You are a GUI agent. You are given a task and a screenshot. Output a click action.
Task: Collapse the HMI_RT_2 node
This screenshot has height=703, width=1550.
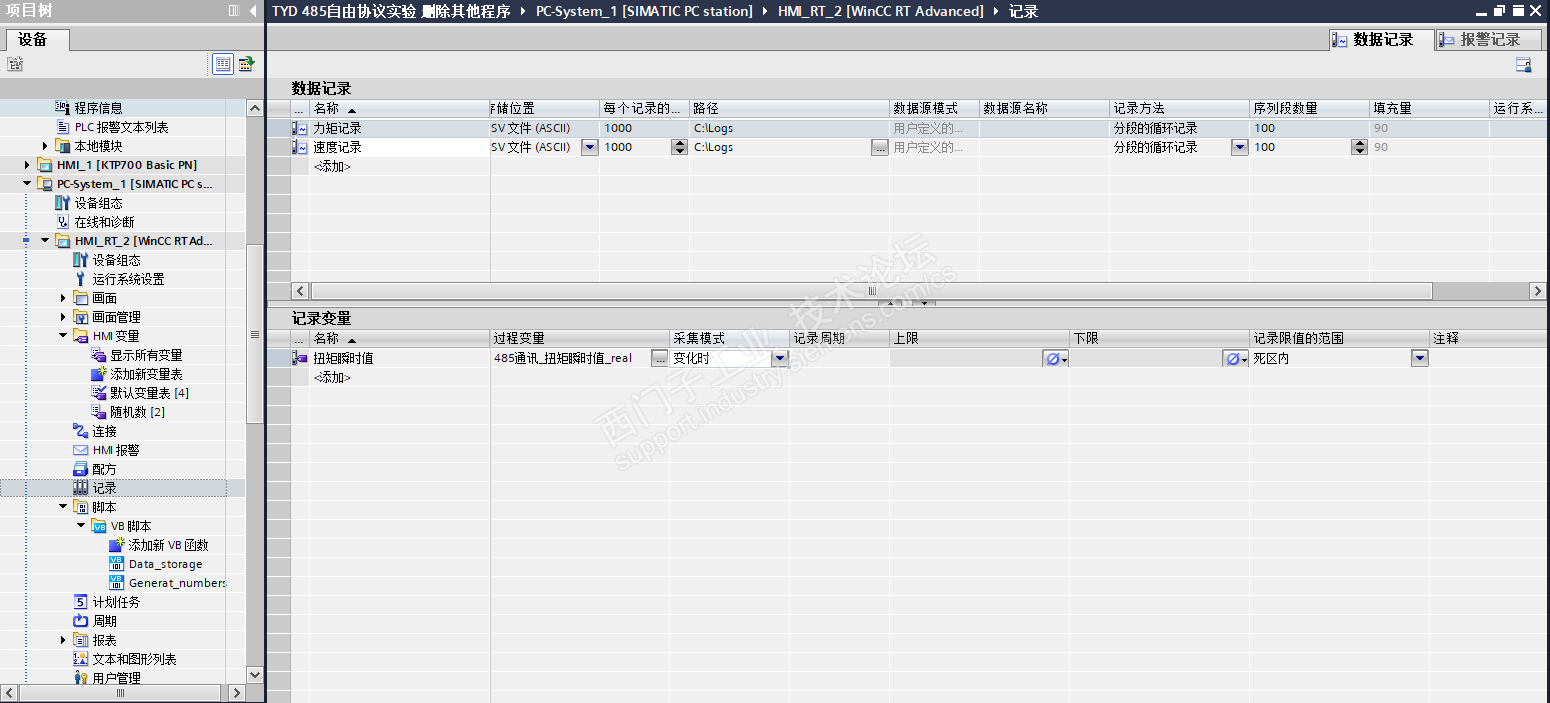pos(45,241)
